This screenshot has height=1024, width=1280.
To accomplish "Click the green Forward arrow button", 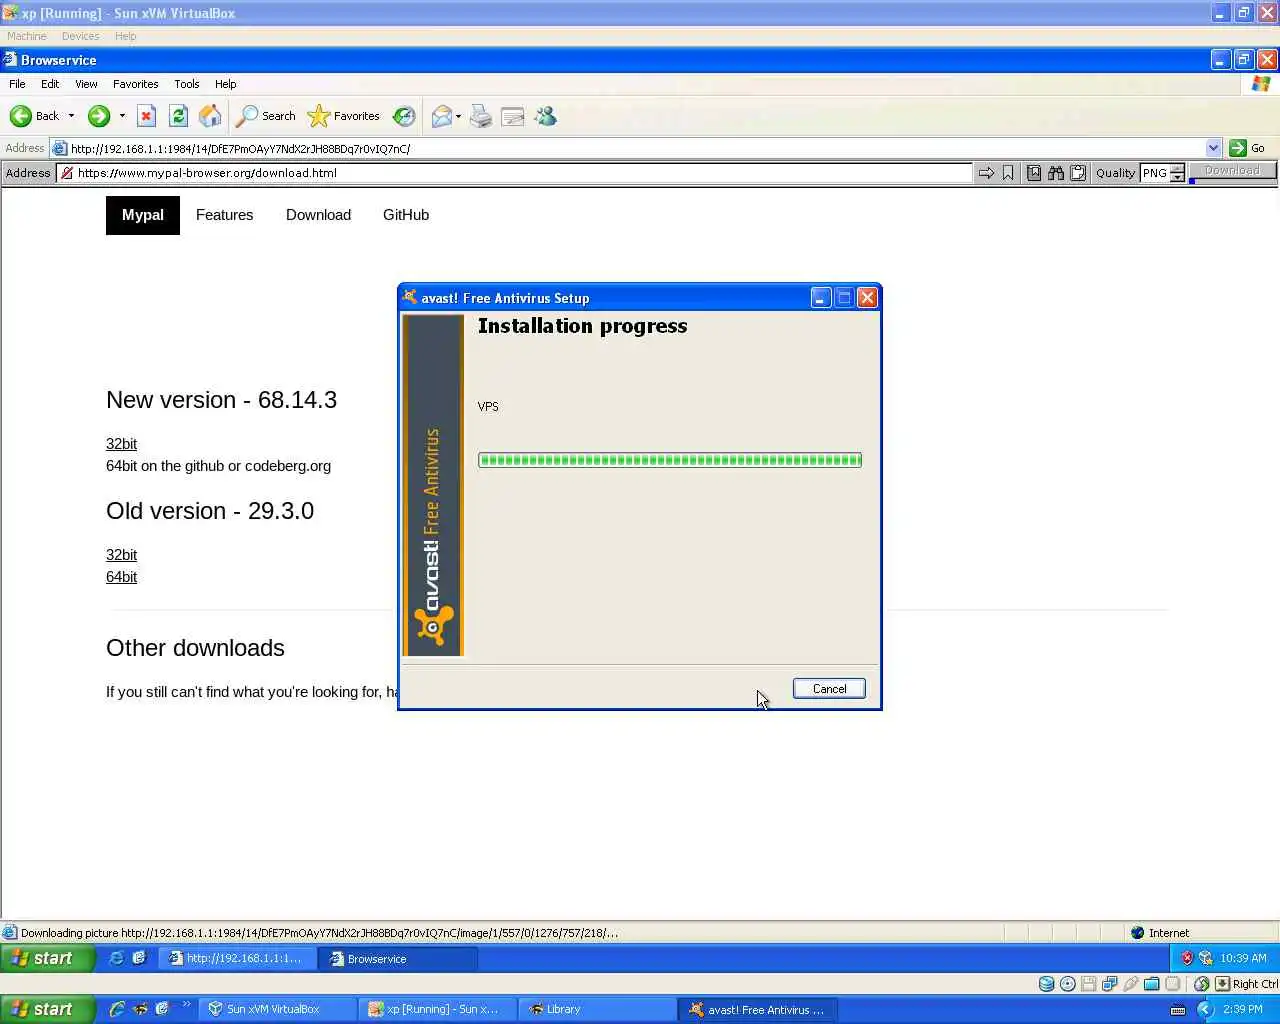I will point(98,116).
